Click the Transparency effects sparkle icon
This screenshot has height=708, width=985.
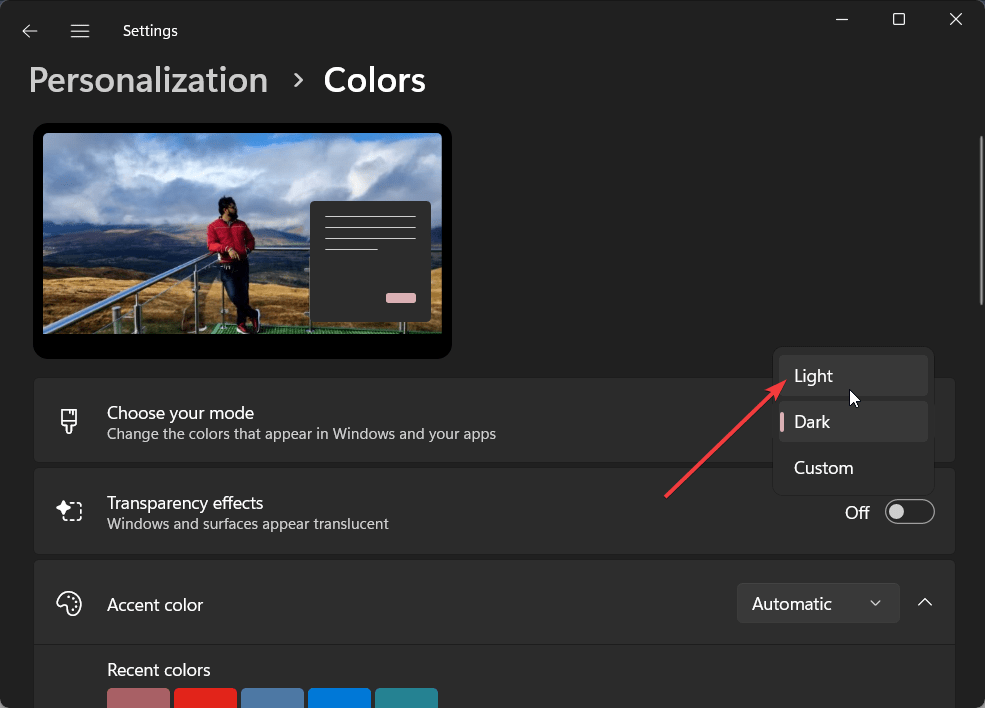[x=69, y=511]
